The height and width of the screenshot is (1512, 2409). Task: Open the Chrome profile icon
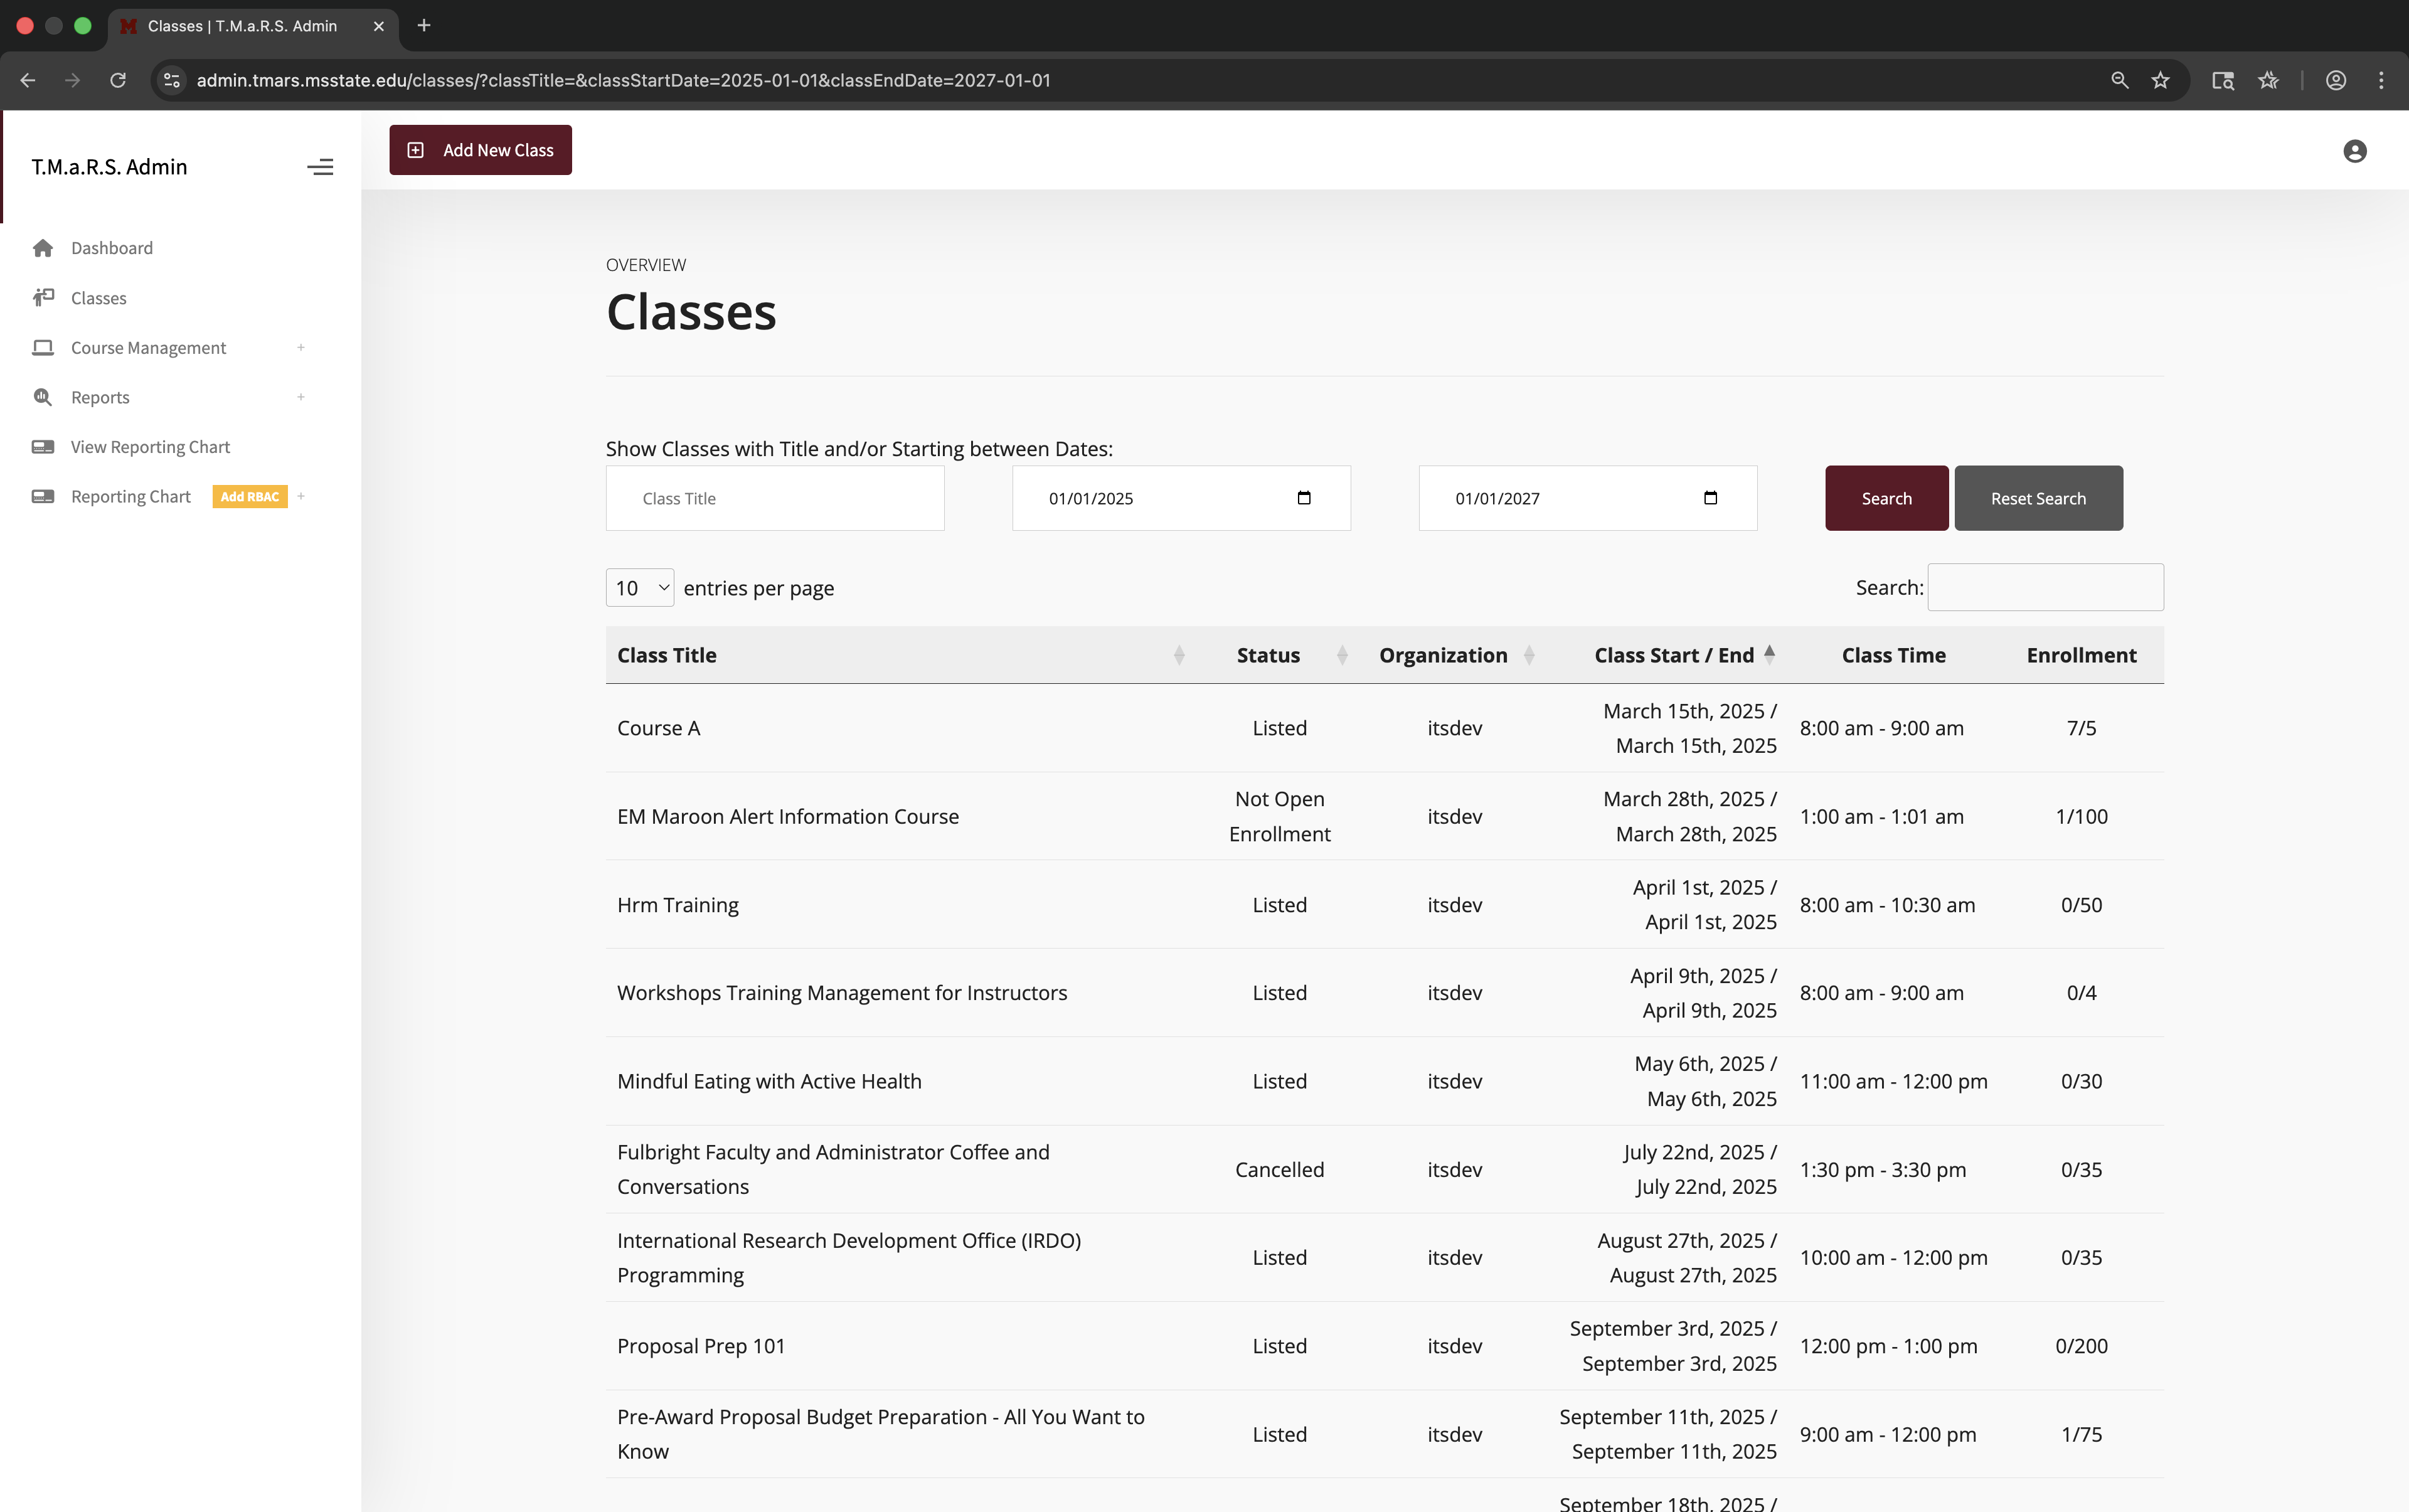(x=2335, y=80)
